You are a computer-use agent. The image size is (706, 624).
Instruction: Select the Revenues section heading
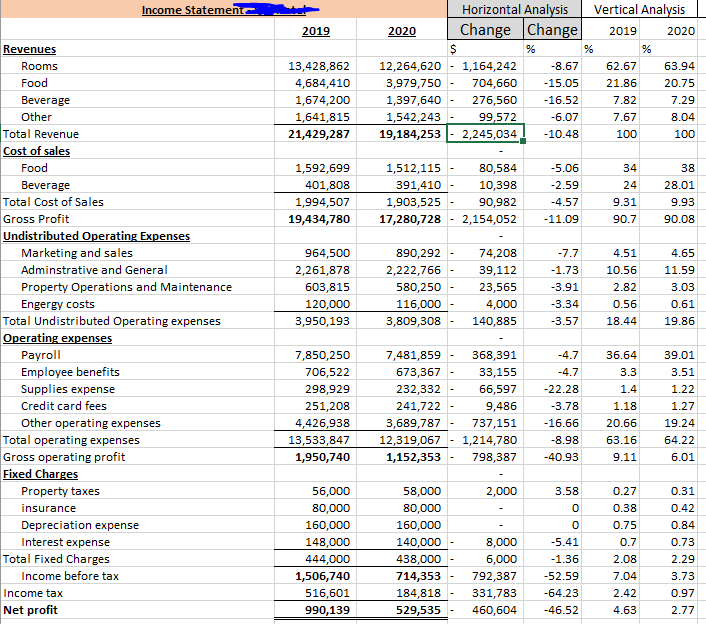(x=30, y=49)
